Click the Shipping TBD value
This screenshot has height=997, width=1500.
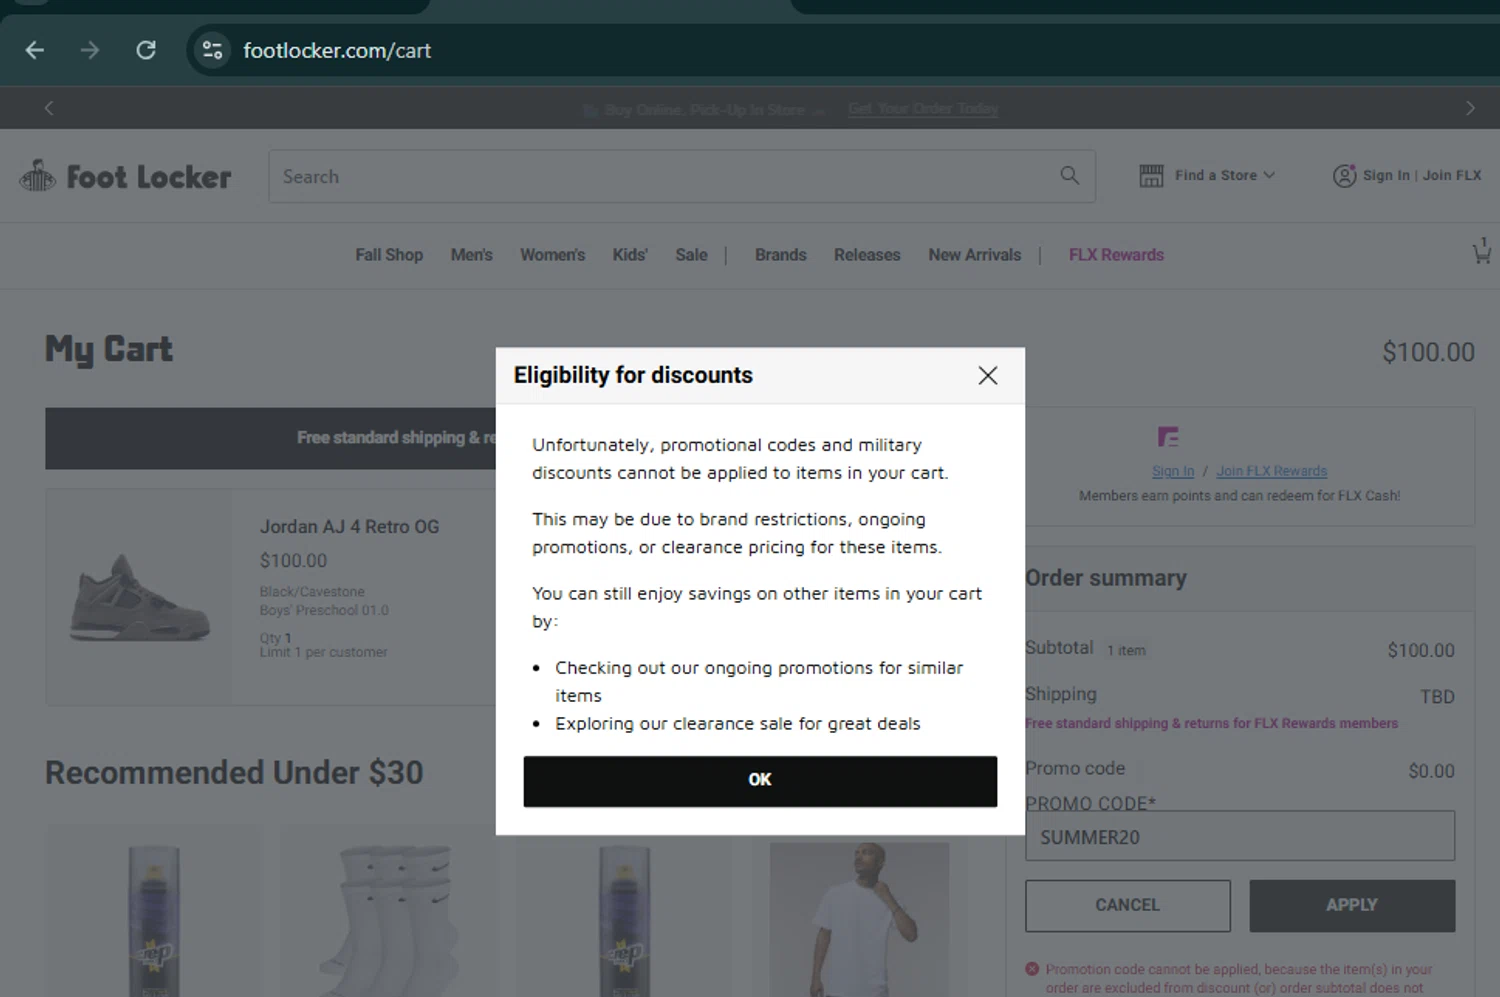[1437, 697]
